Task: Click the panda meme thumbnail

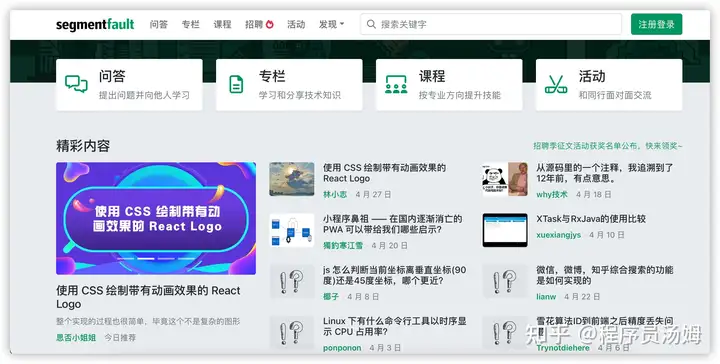Action: click(x=505, y=179)
